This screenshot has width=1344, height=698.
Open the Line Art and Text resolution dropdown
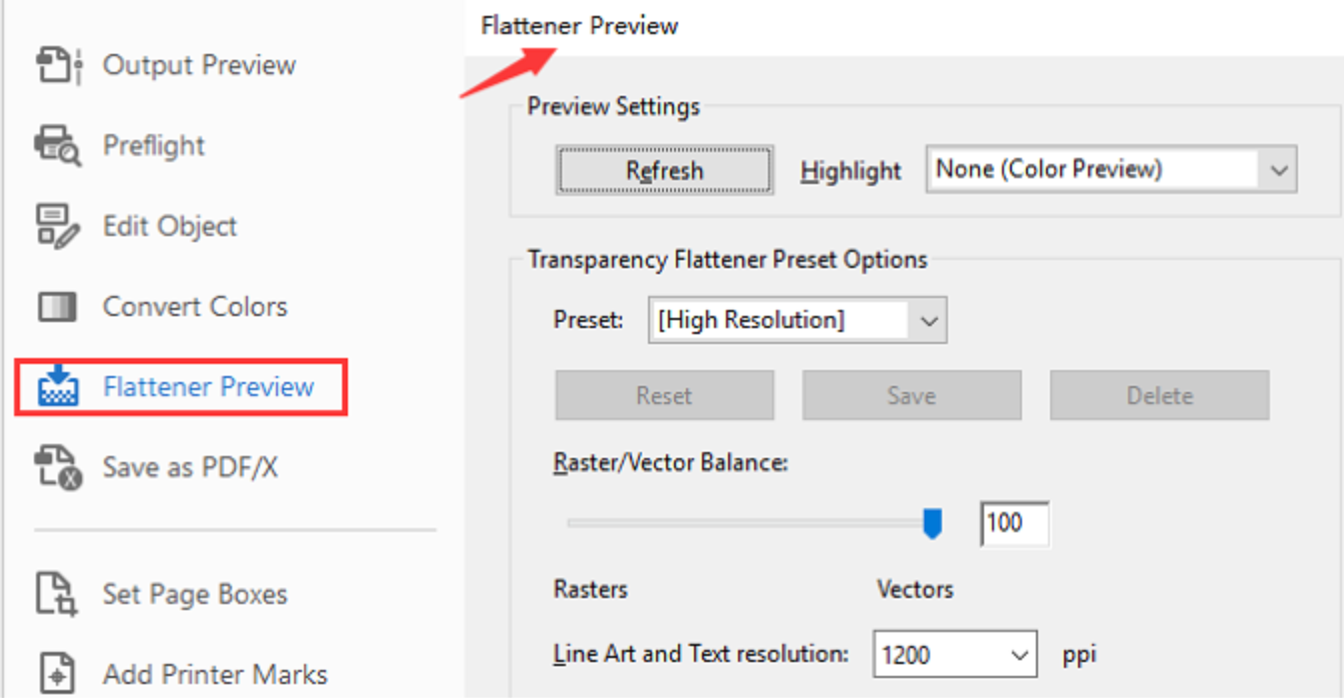tap(955, 654)
